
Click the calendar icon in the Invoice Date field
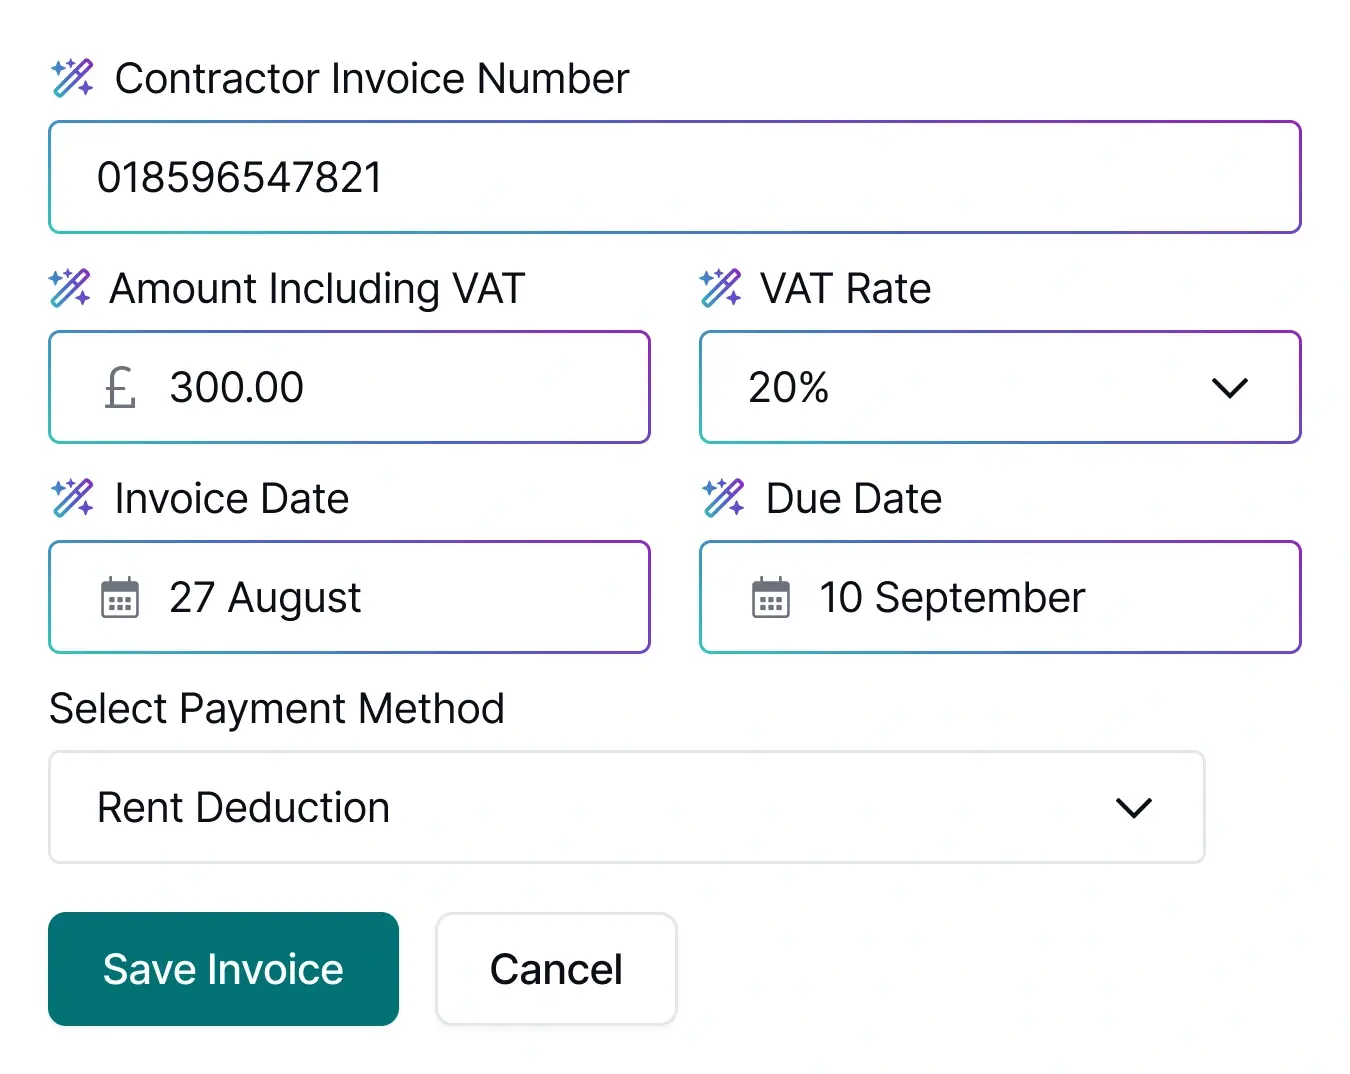[x=119, y=596]
